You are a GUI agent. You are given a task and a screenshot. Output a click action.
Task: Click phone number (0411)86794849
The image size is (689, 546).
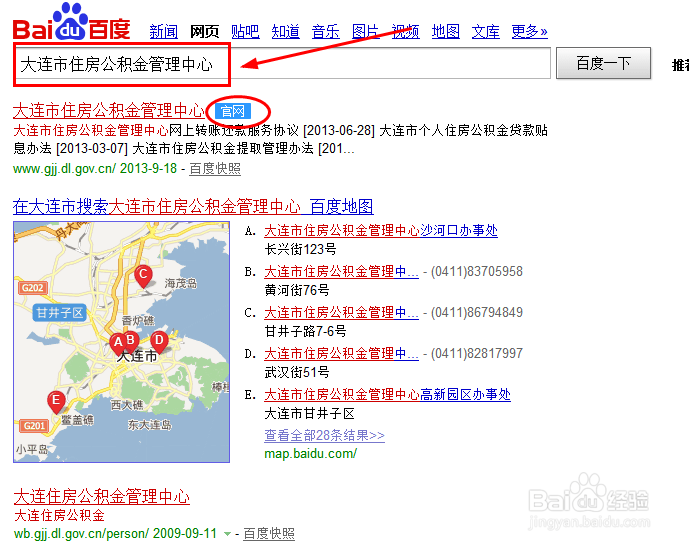click(477, 312)
